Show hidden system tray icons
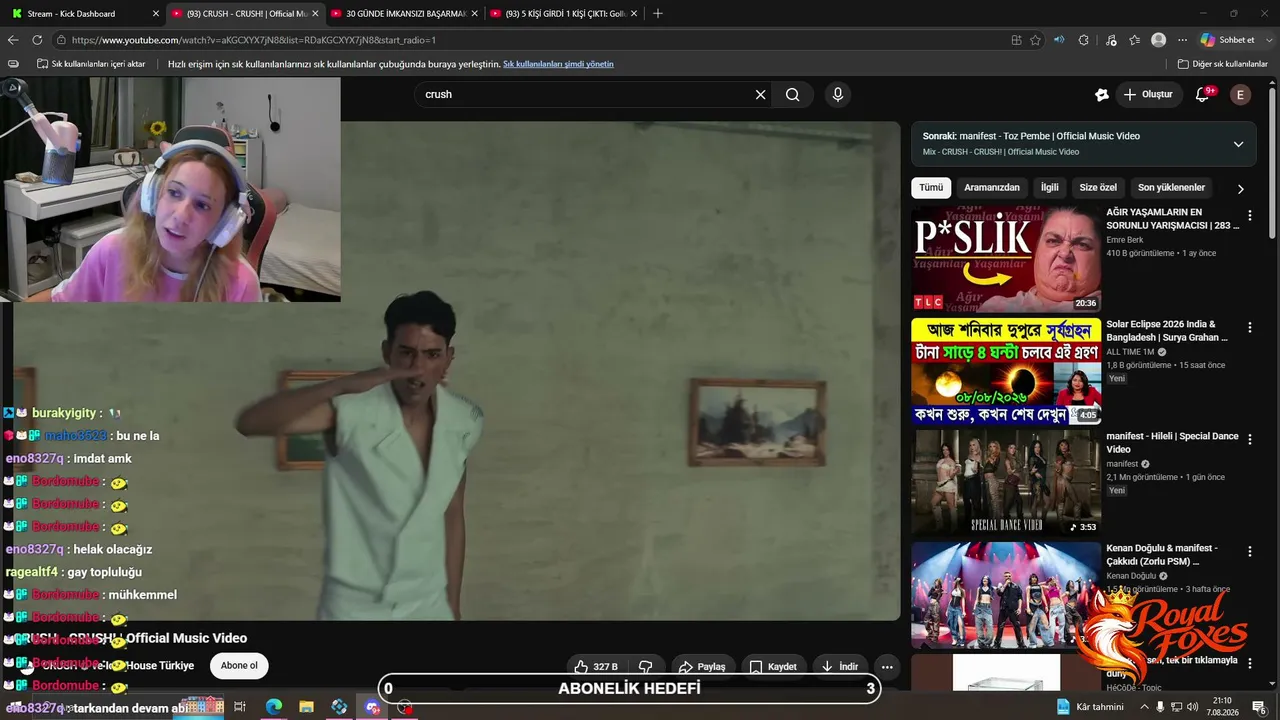1280x720 pixels. coord(1144,707)
